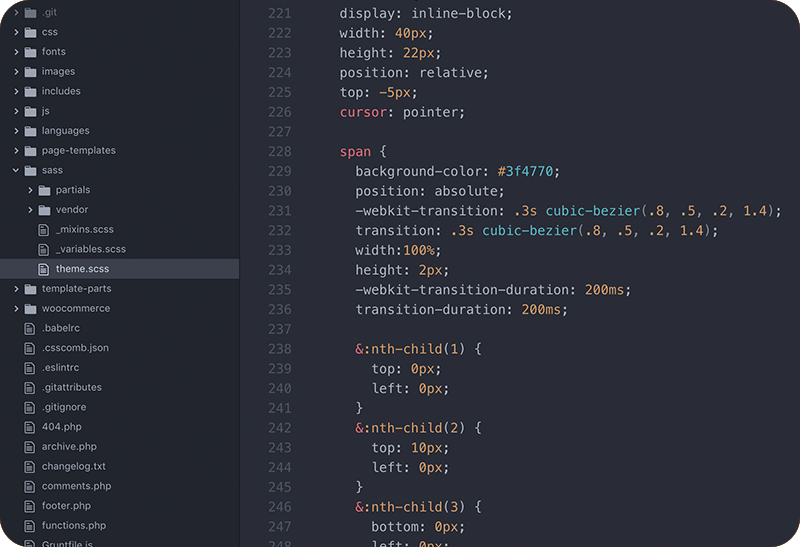Open the .gitignore file name
The image size is (800, 547).
(x=64, y=407)
